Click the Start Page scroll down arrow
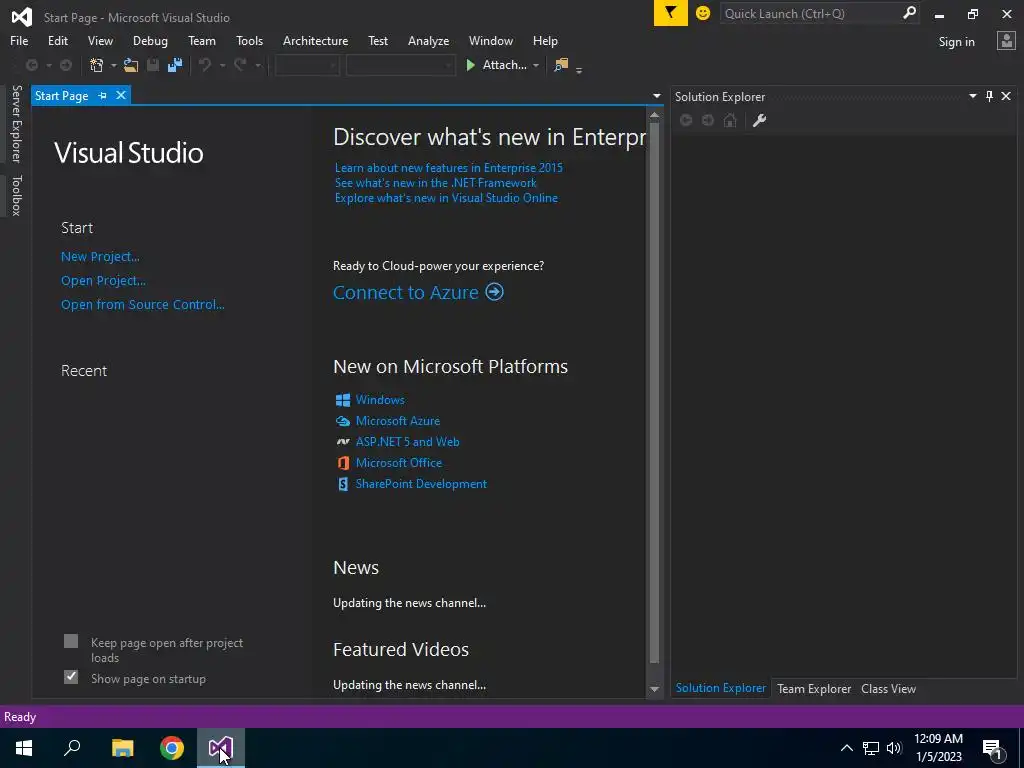Screen dimensions: 1024x768 point(654,689)
